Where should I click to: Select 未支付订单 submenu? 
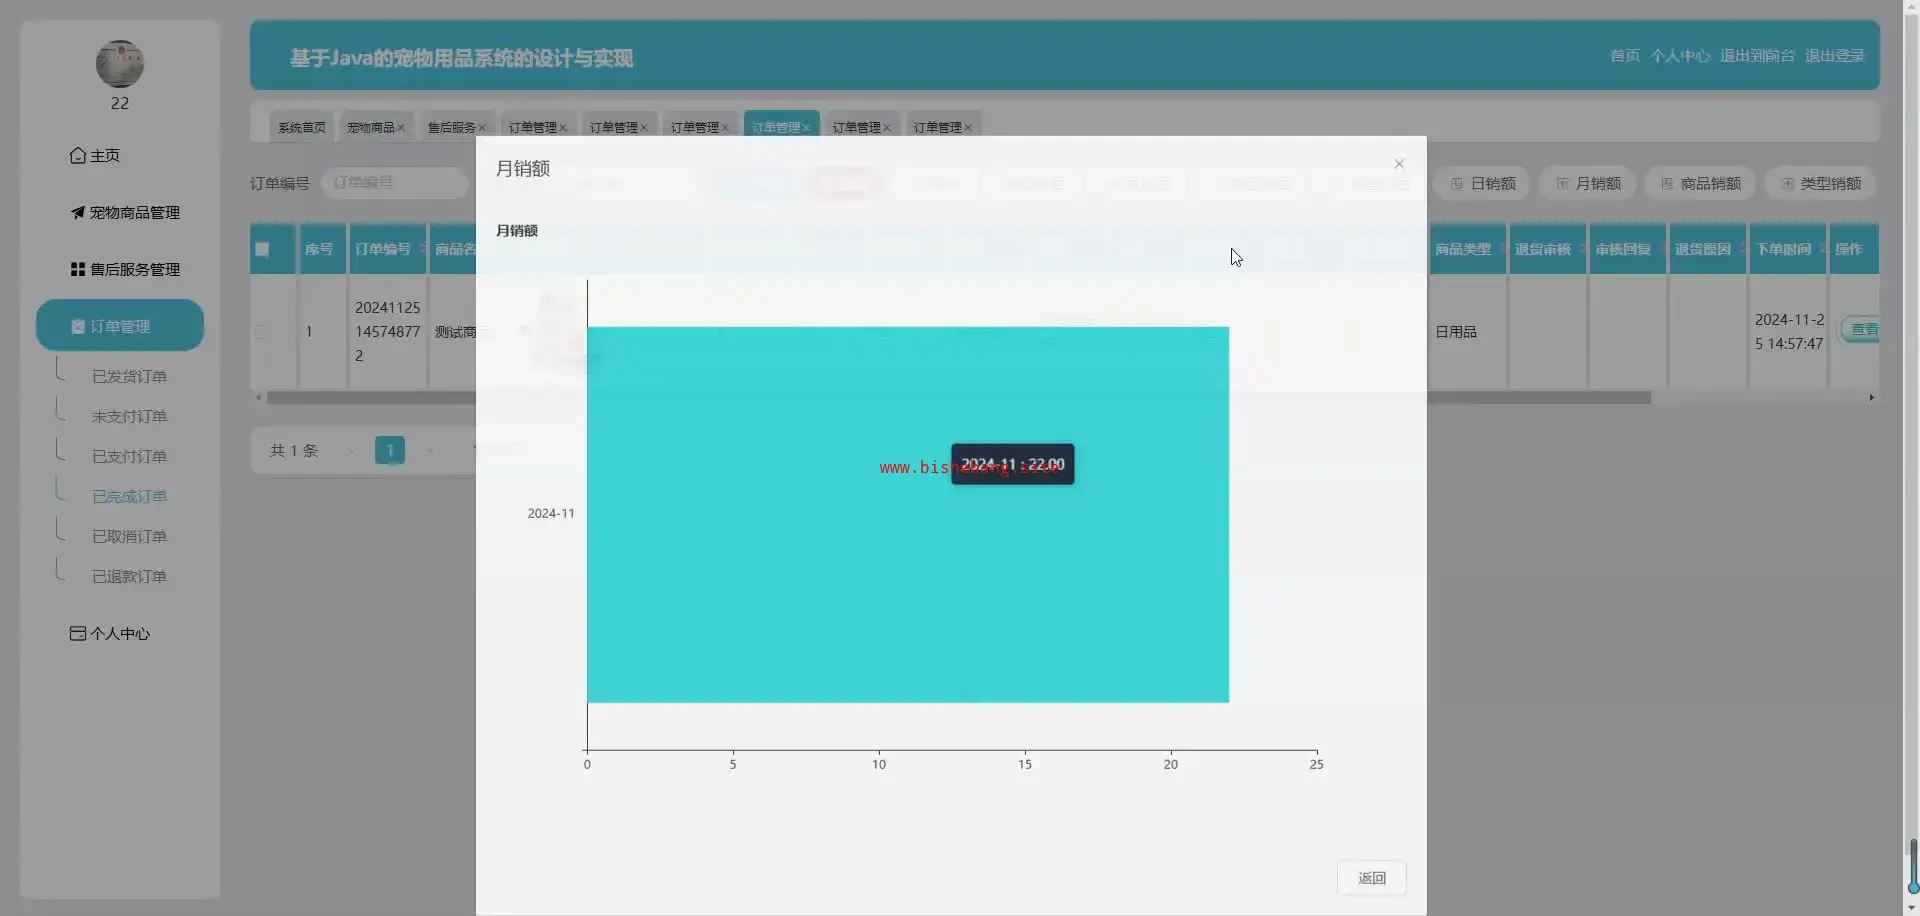point(129,416)
